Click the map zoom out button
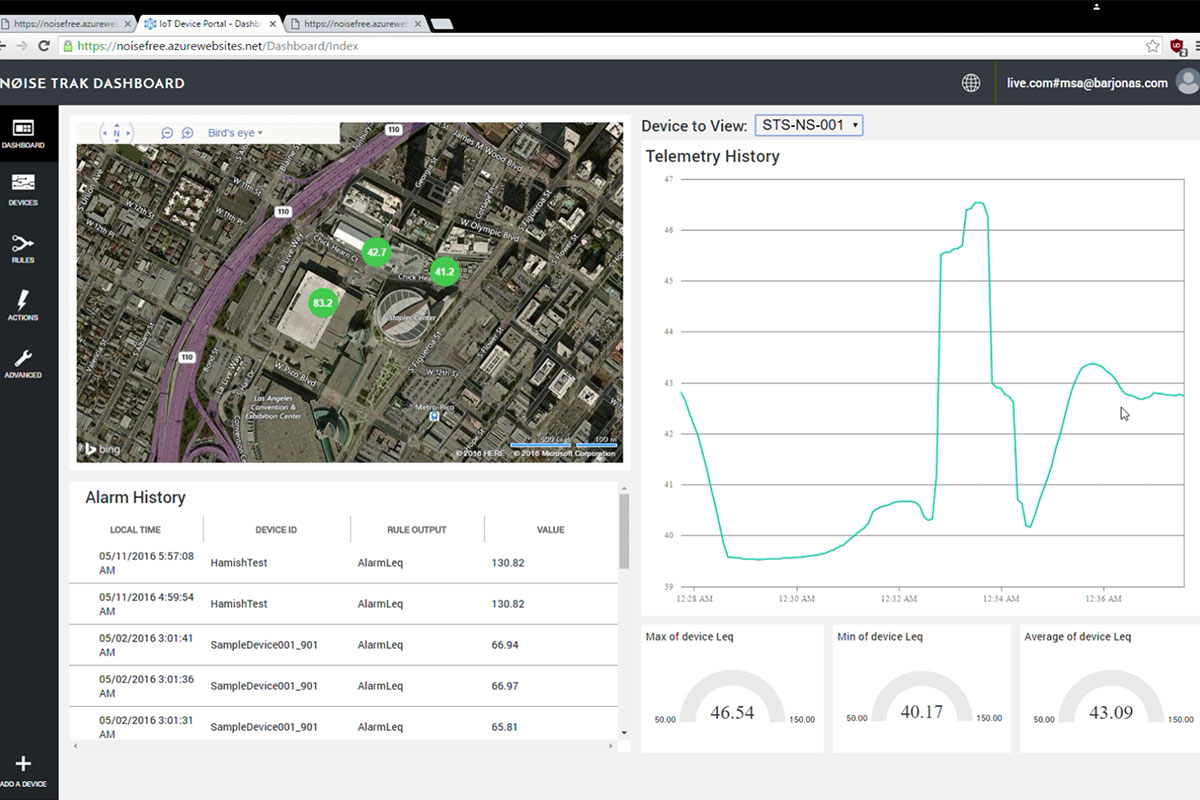The width and height of the screenshot is (1200, 800). pyautogui.click(x=167, y=133)
